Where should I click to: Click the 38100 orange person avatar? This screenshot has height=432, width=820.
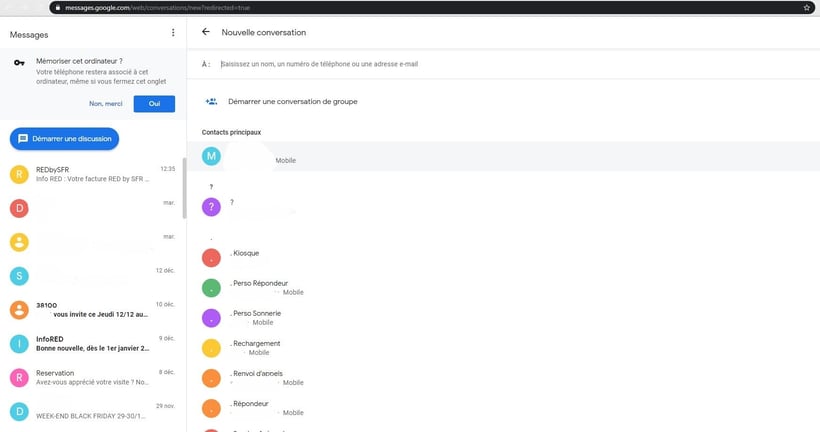[19, 310]
